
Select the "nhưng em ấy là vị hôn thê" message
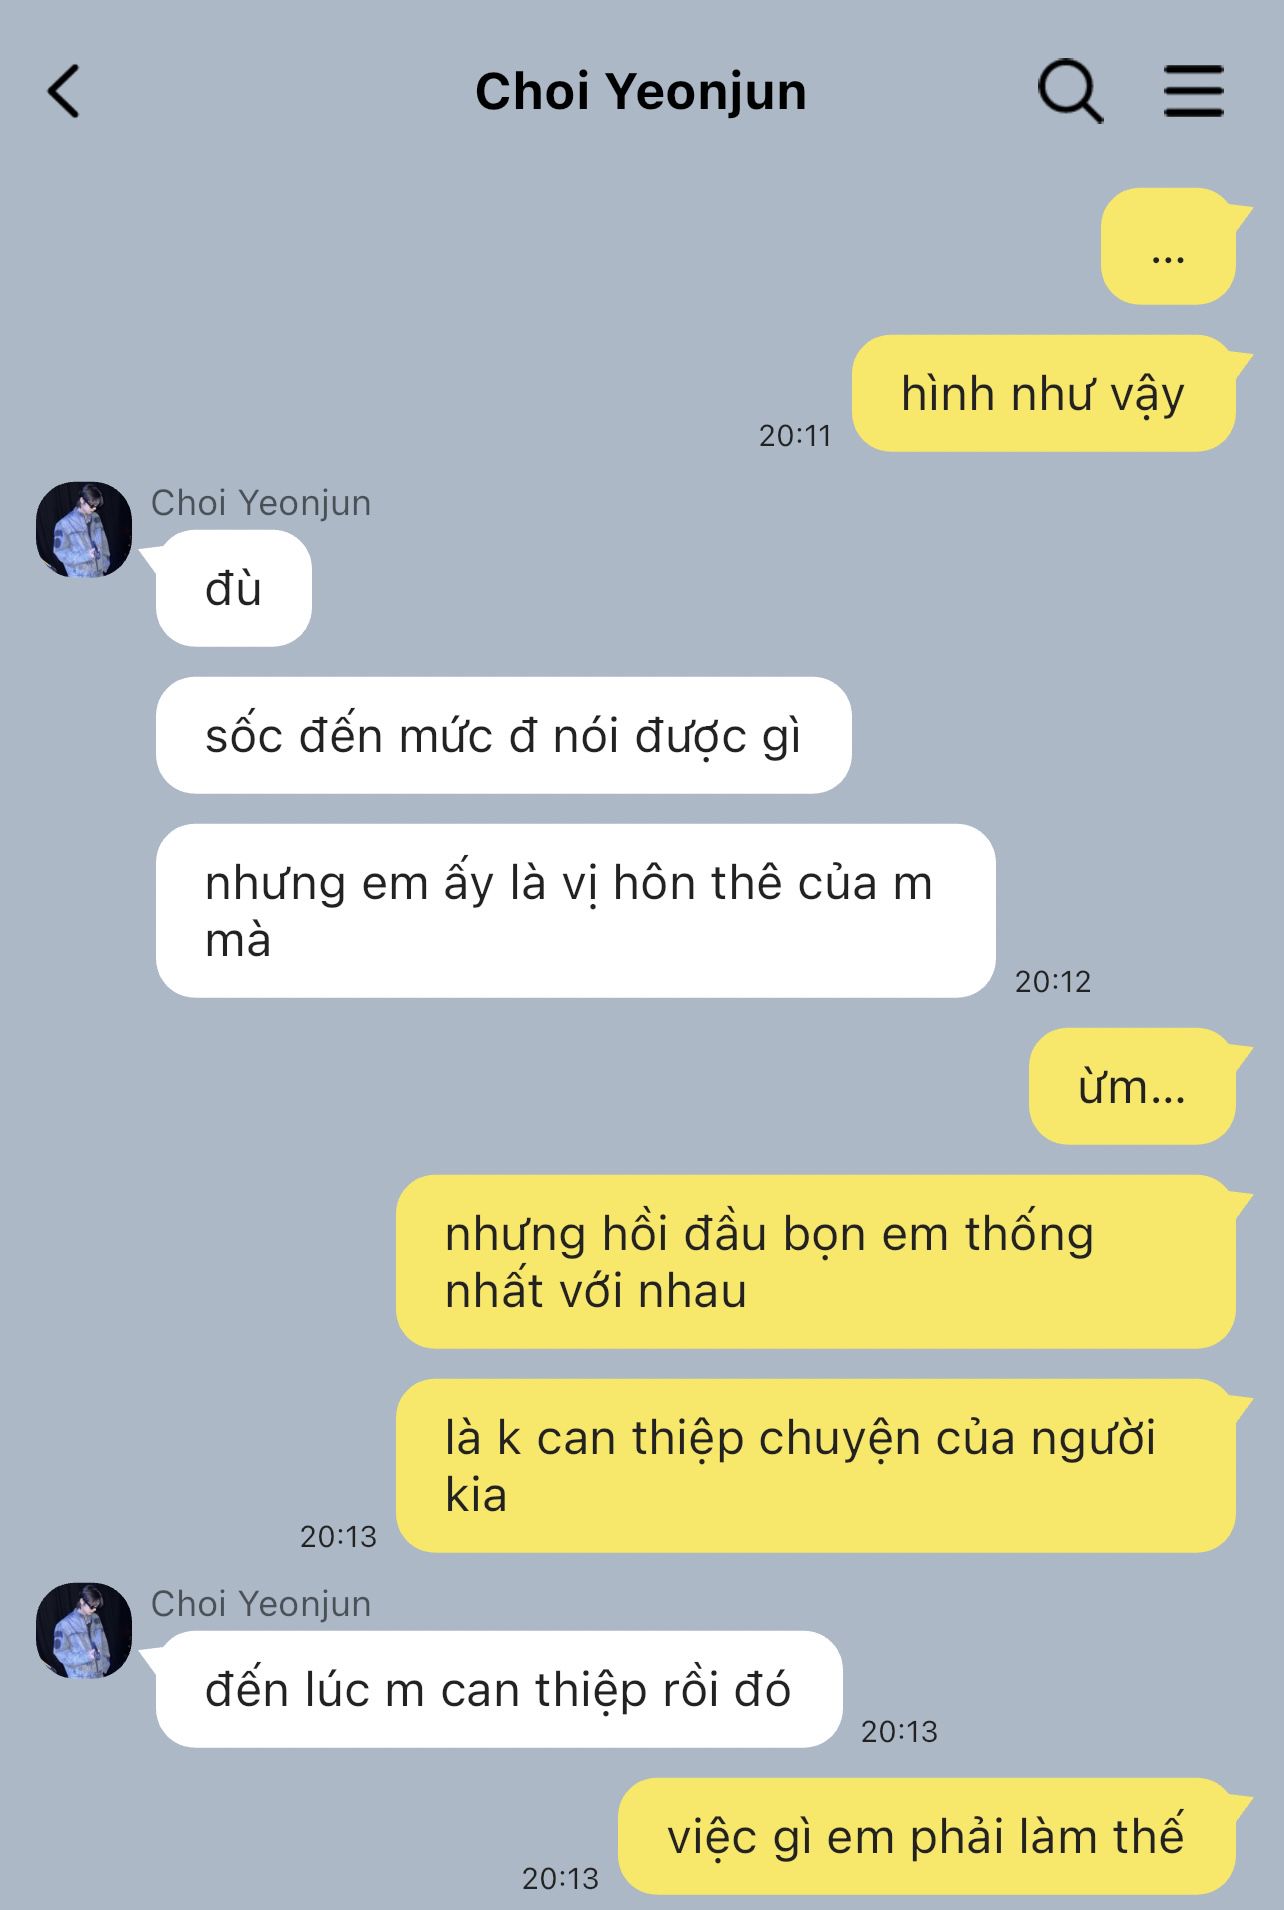click(575, 911)
